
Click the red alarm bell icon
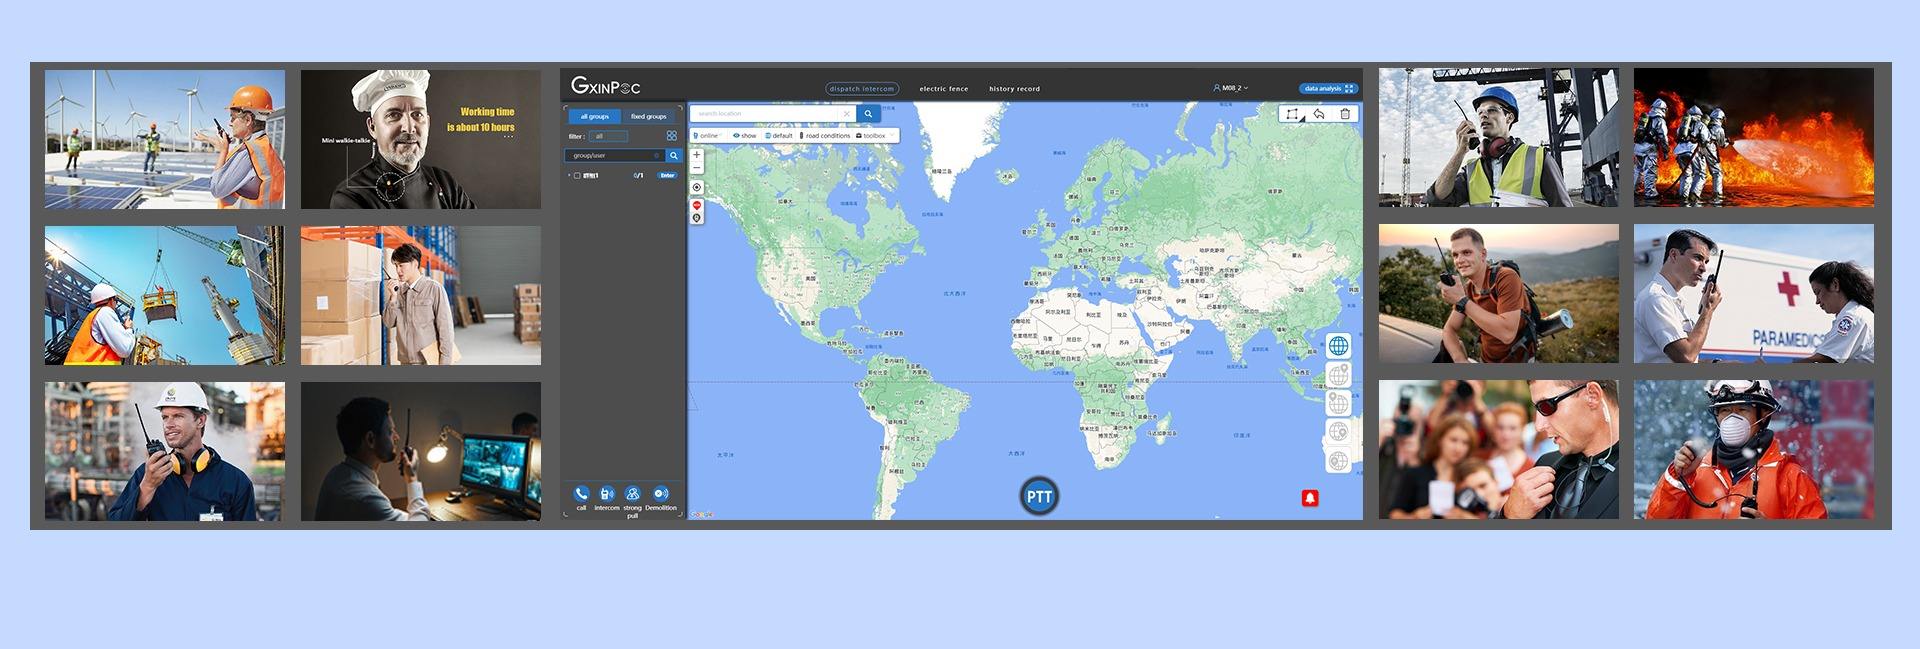point(1309,498)
